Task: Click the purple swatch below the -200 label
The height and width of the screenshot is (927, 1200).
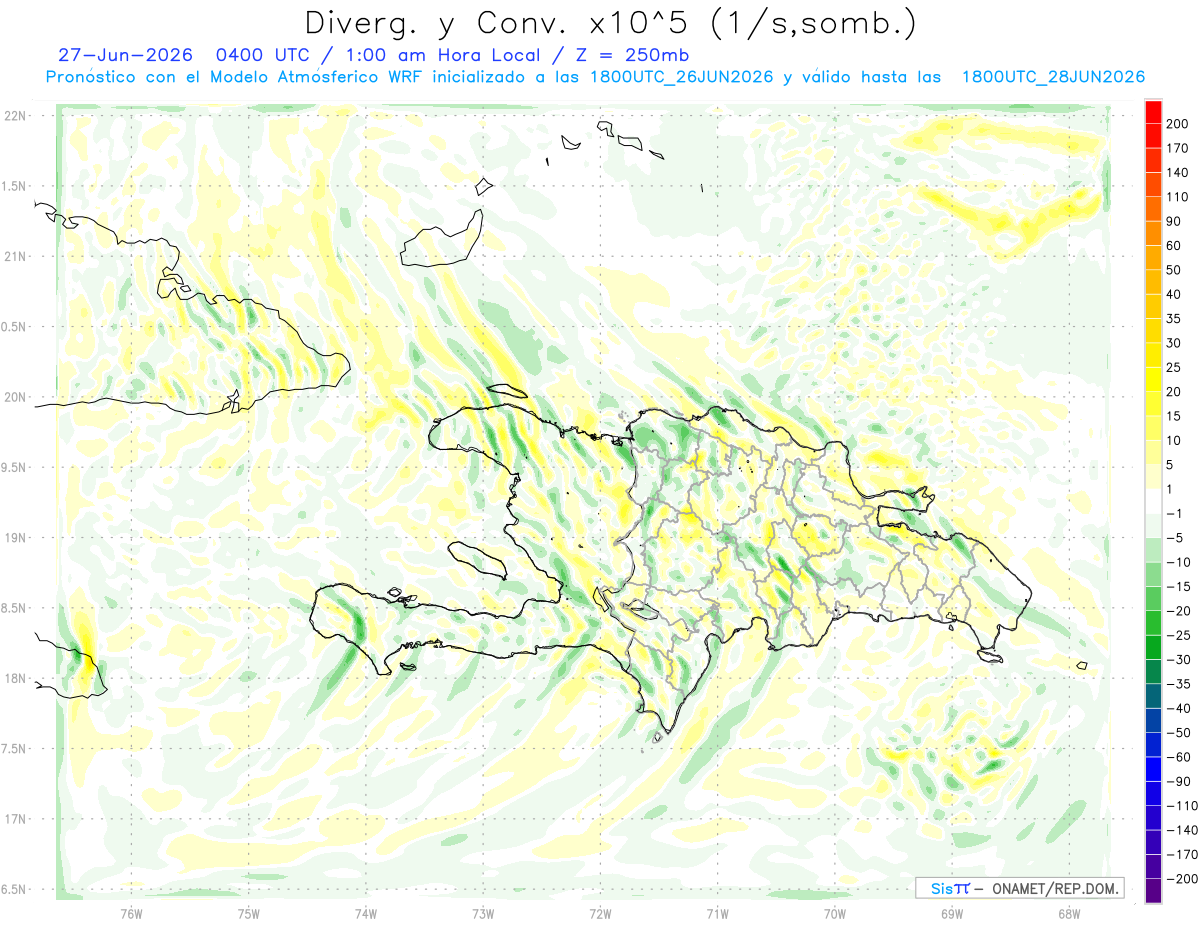Action: tap(1154, 891)
